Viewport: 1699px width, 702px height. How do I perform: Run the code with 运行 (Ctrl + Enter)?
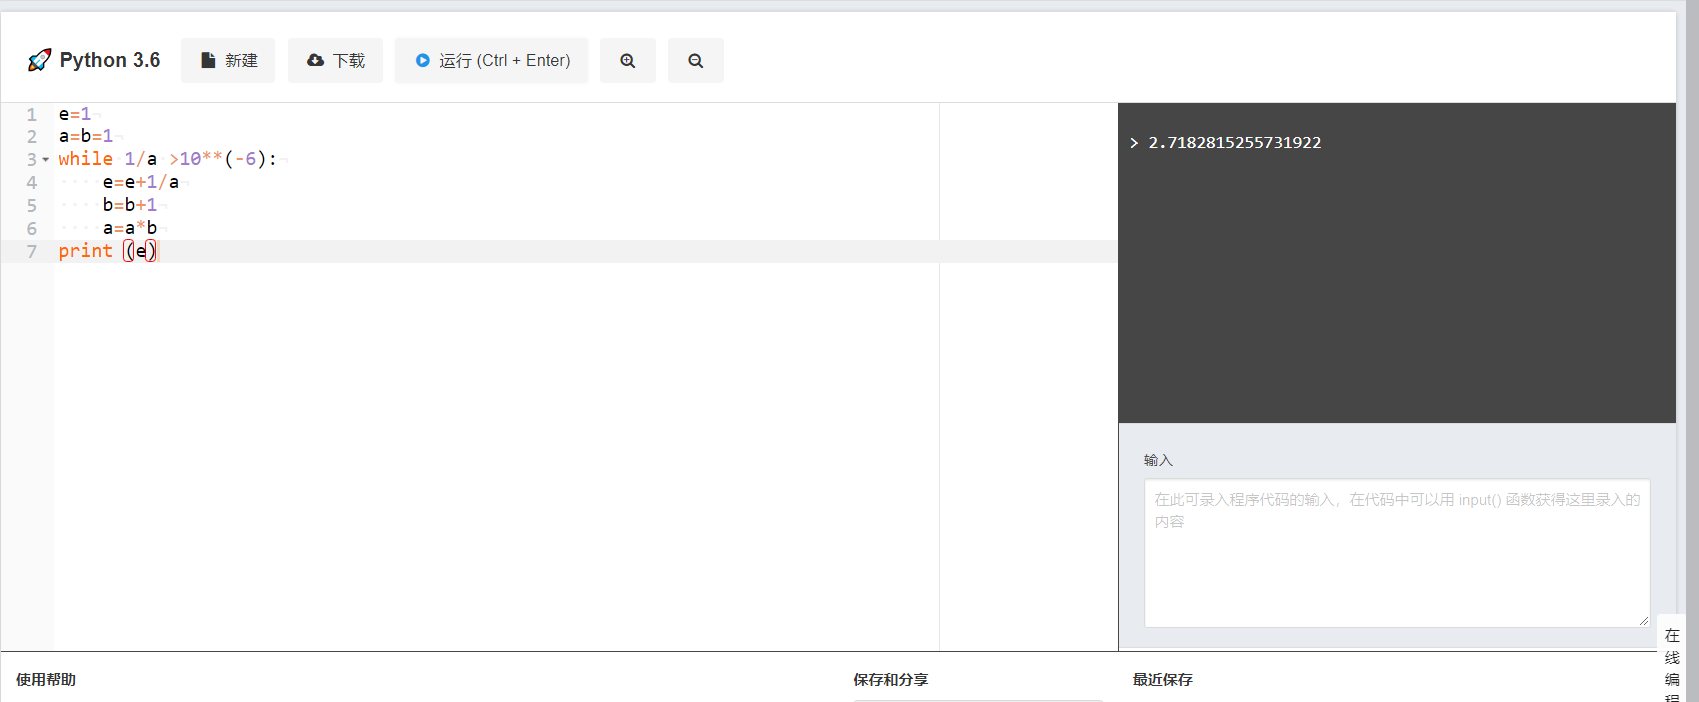[x=491, y=60]
